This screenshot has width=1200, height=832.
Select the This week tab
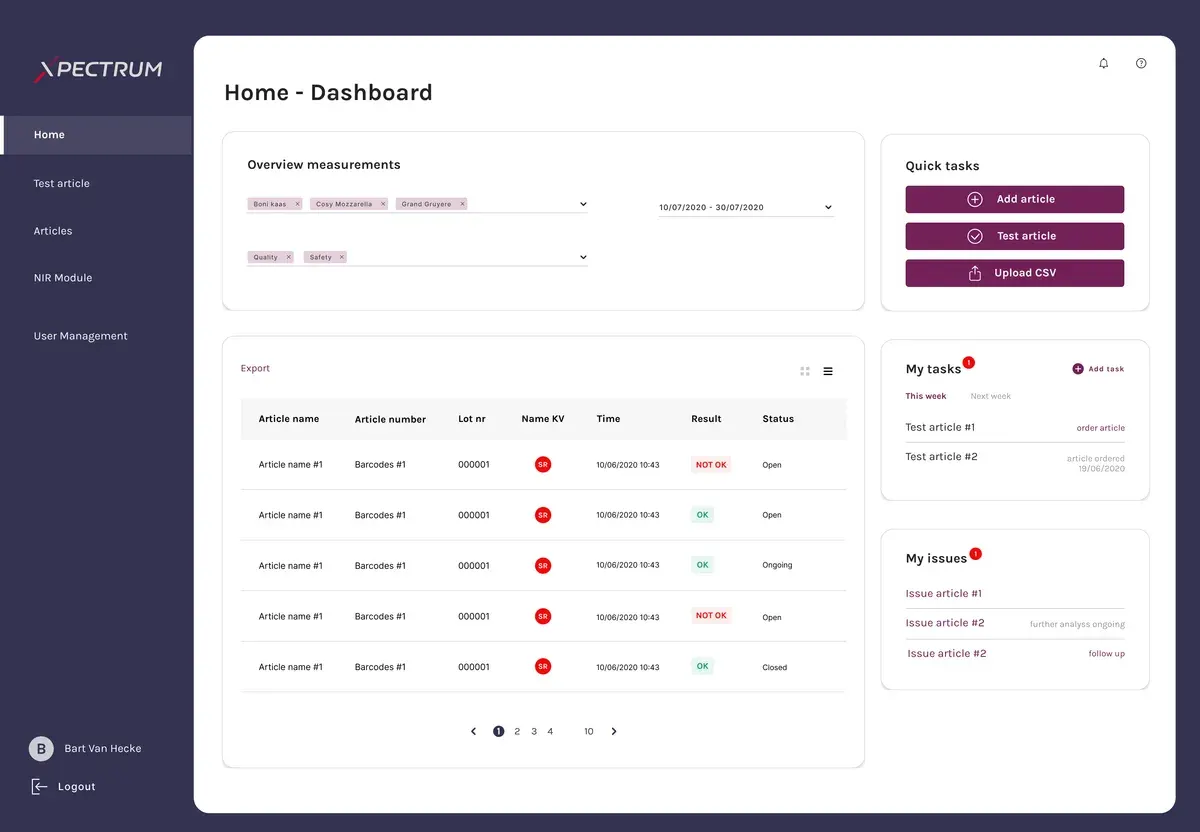(x=926, y=396)
